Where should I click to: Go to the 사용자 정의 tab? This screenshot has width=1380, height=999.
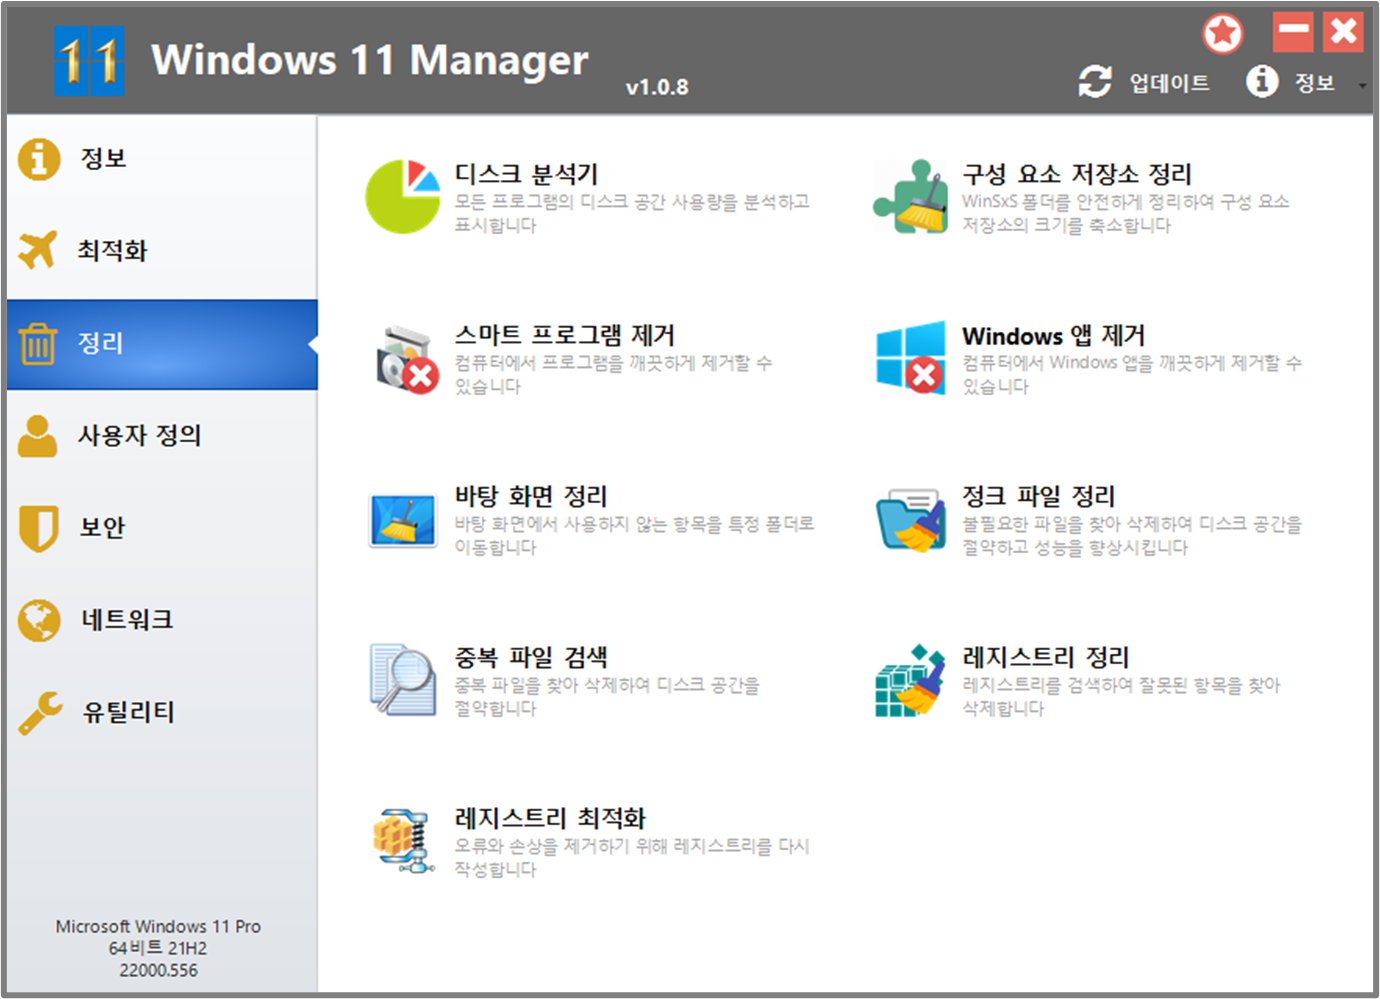pos(162,435)
